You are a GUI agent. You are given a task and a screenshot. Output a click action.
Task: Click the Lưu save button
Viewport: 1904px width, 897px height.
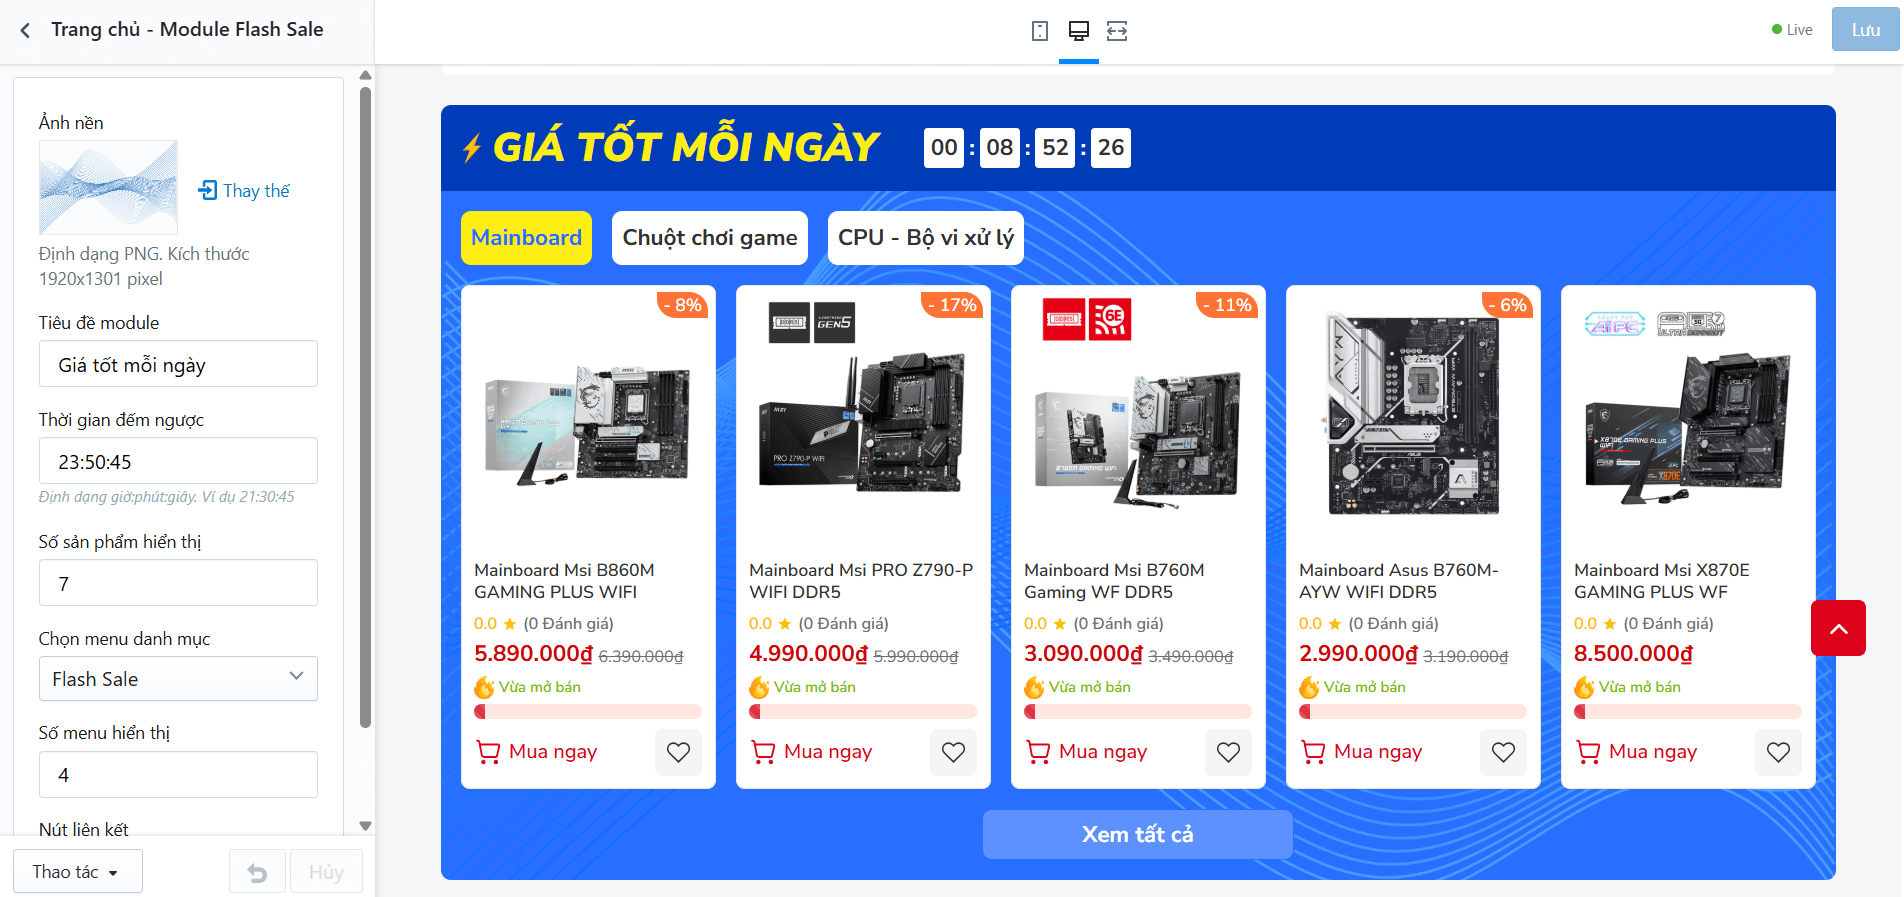pos(1865,30)
